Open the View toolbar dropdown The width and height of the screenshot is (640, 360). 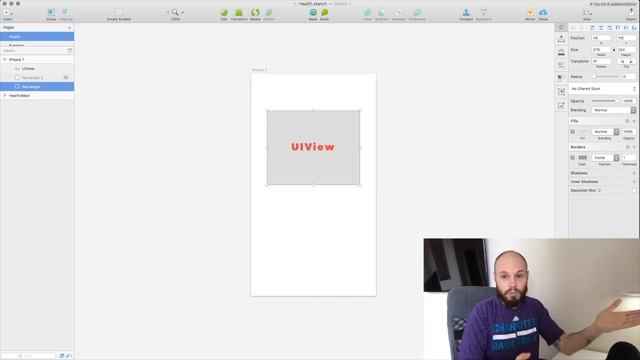[587, 13]
